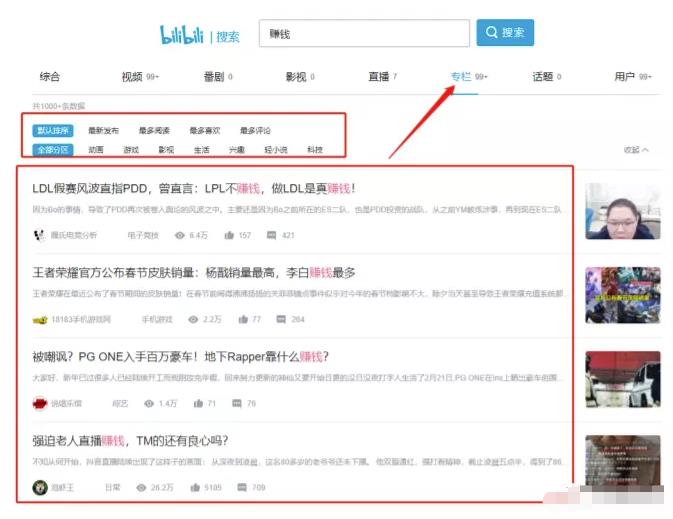The image size is (673, 519).
Task: Open article 强迫老人直播赚钱
Action: point(130,441)
